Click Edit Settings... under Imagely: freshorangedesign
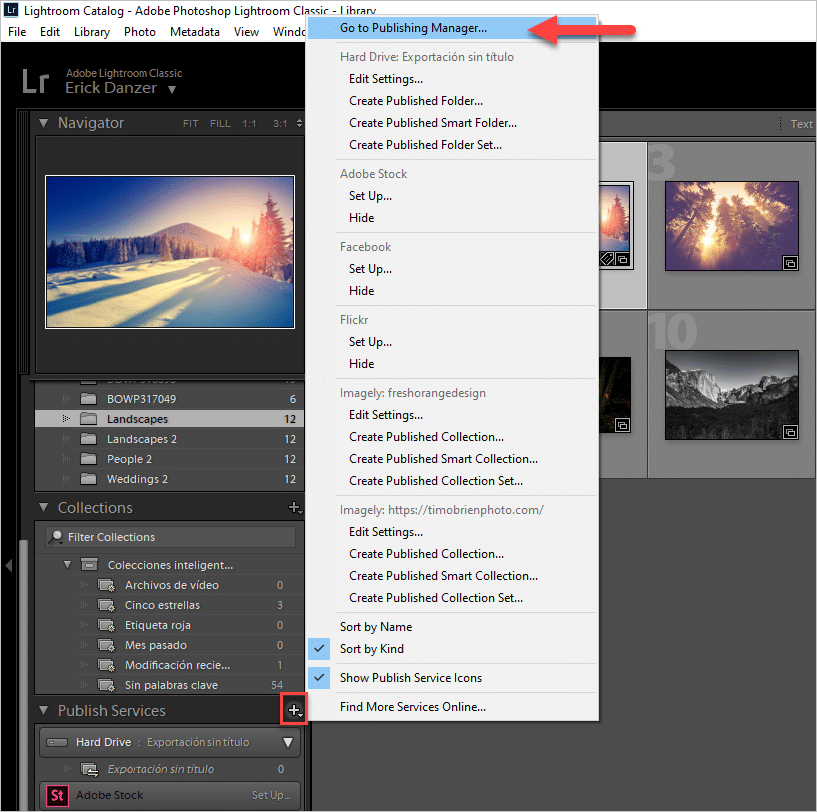 (x=386, y=415)
